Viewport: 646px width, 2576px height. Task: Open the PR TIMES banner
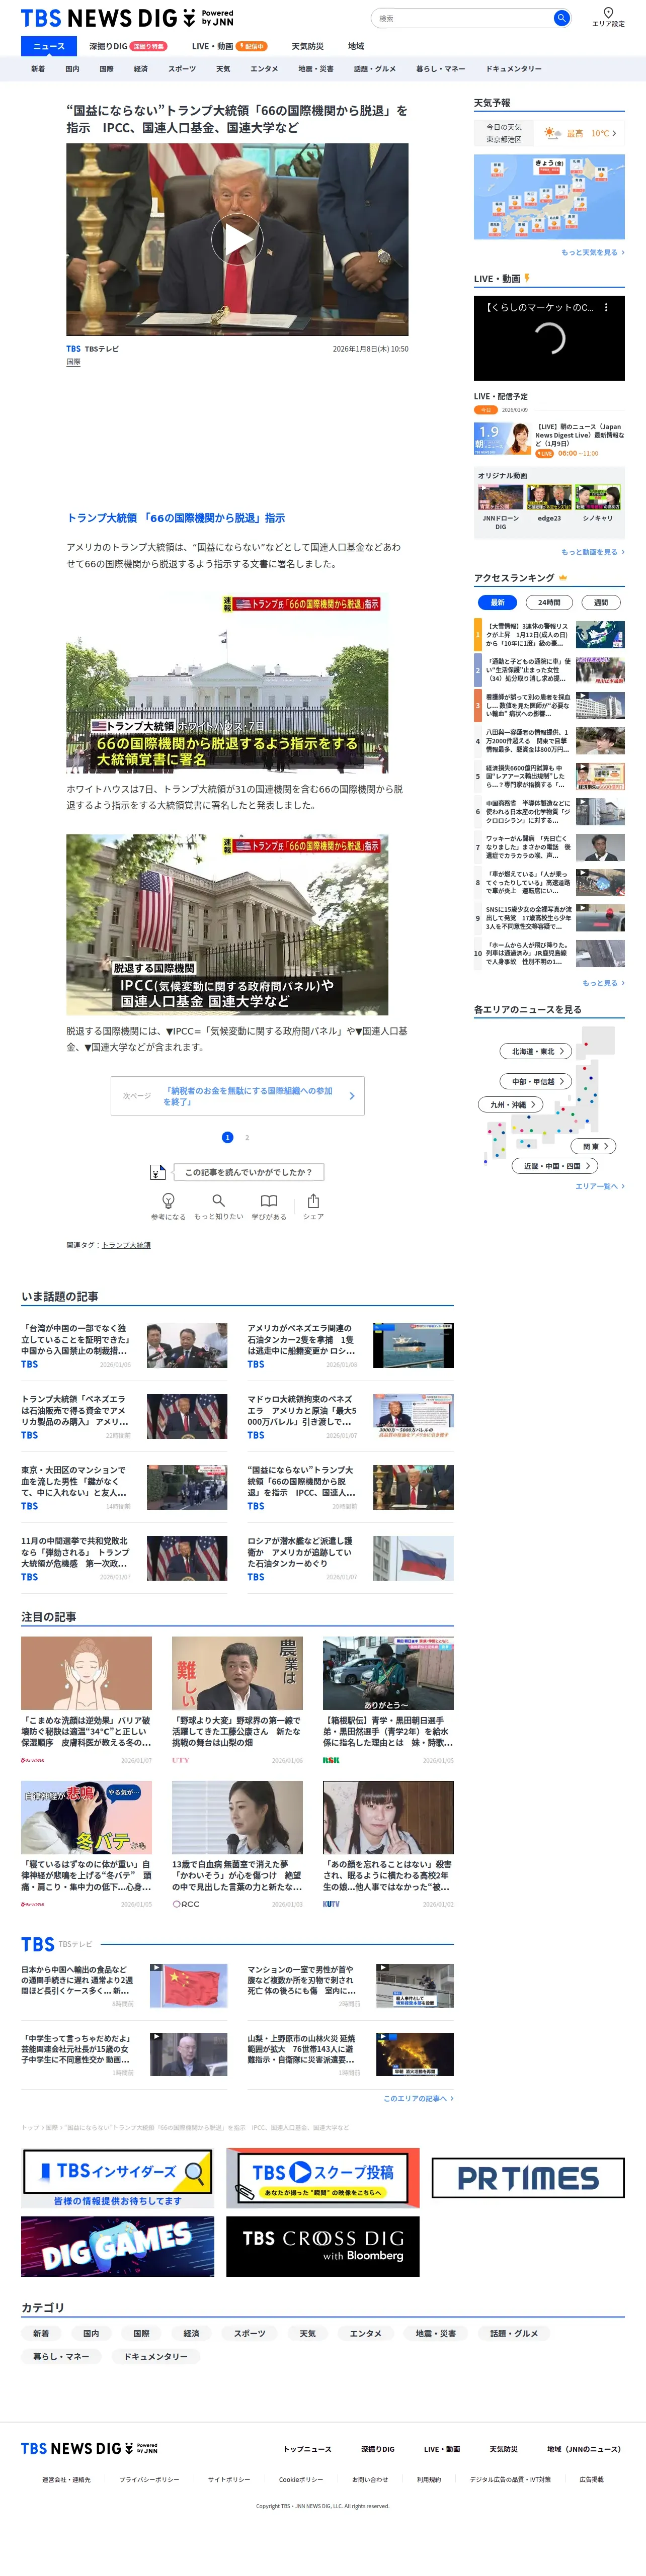(528, 2179)
